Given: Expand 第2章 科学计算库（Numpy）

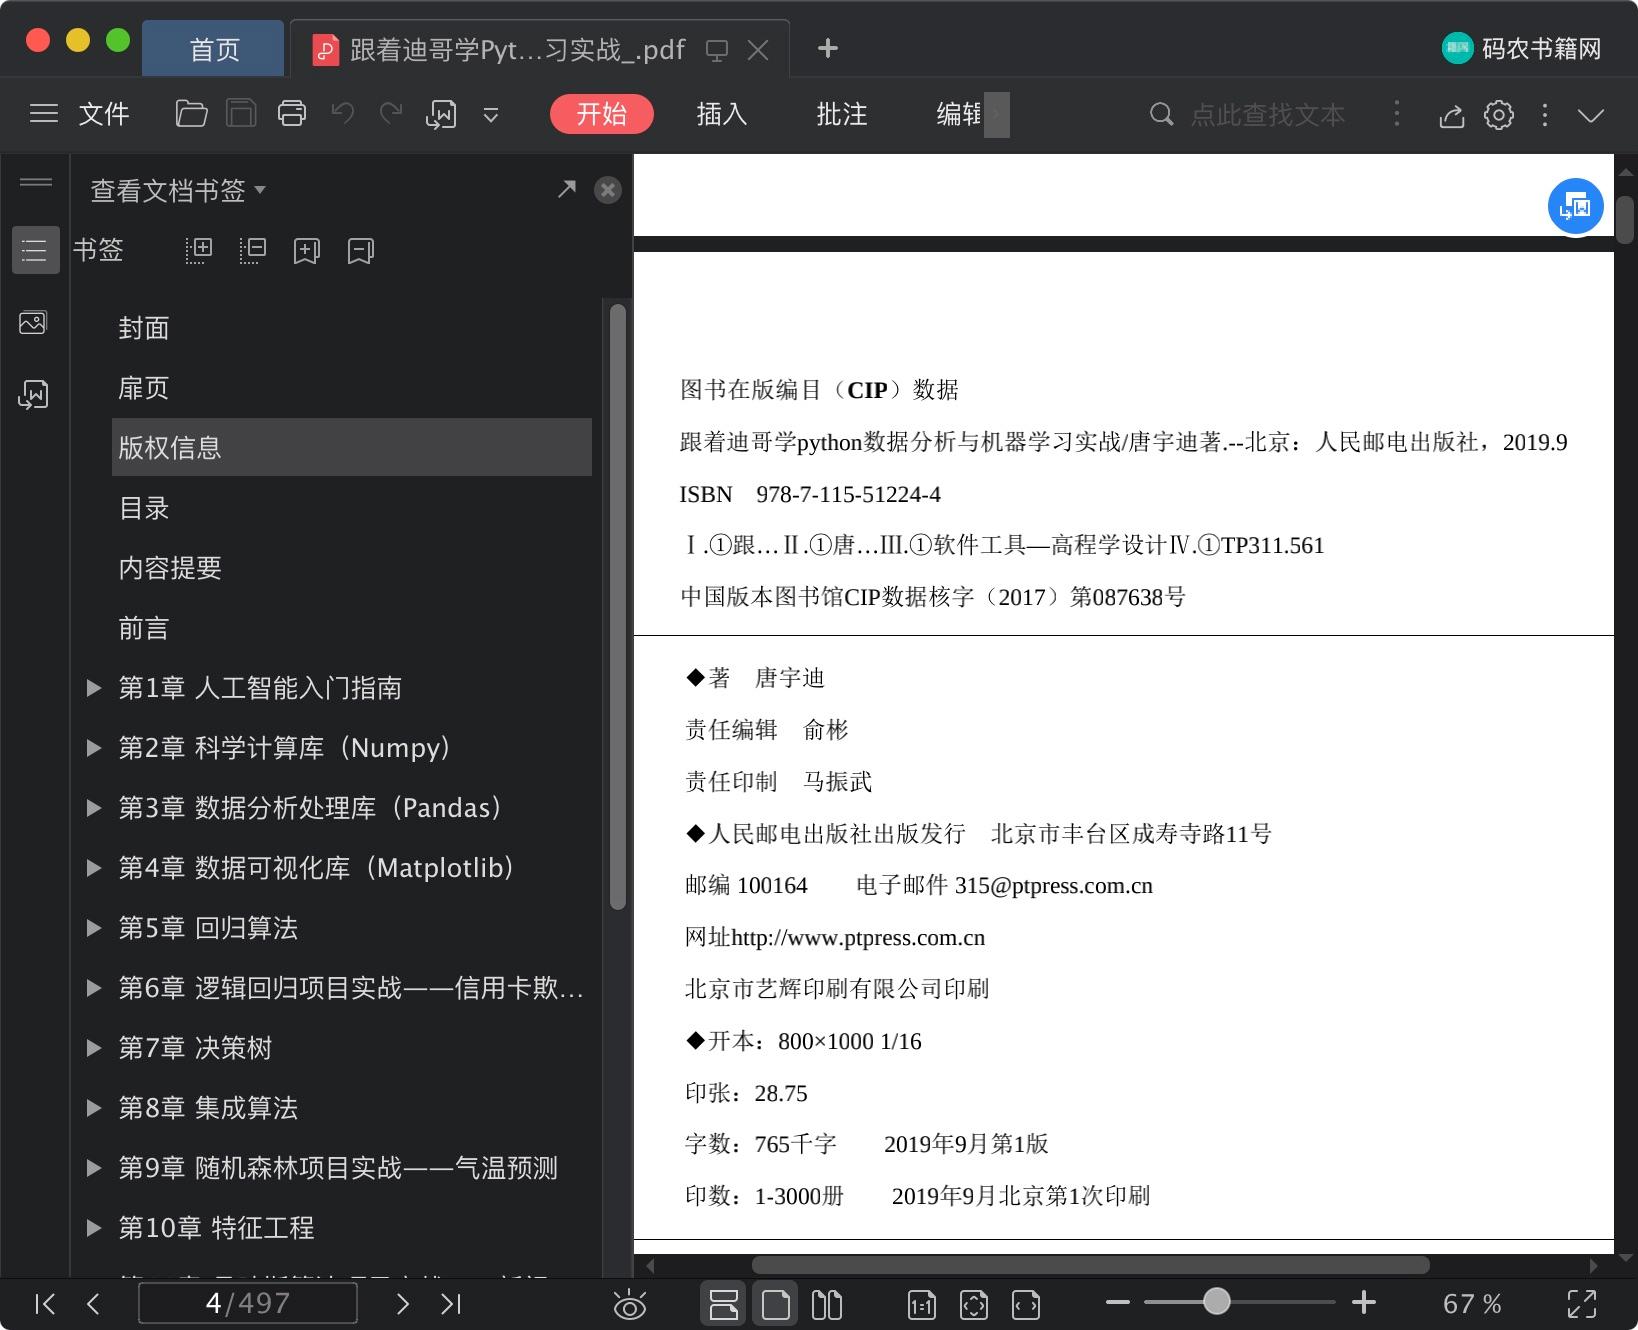Looking at the screenshot, I should click(94, 747).
